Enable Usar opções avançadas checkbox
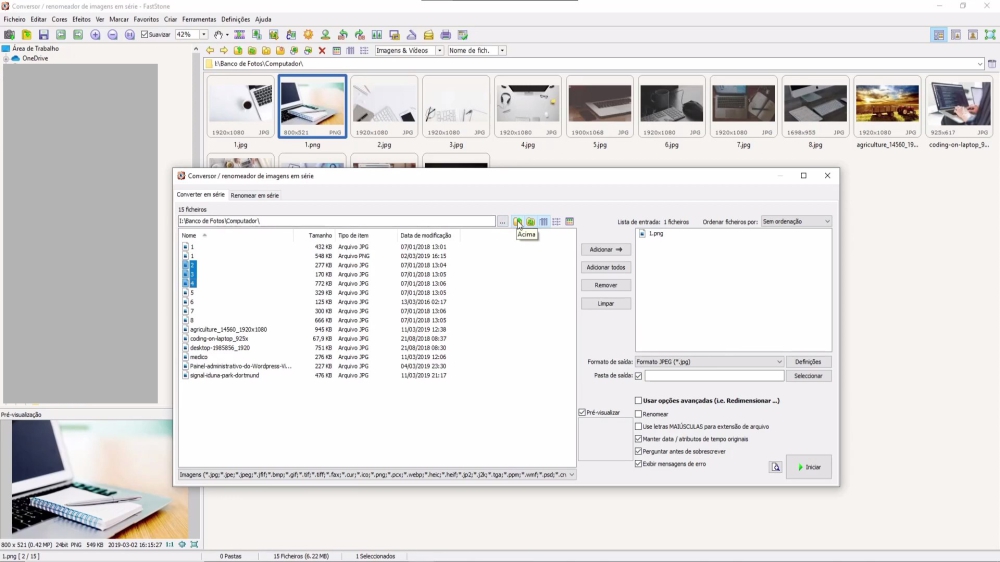Viewport: 1000px width, 562px height. tap(638, 401)
